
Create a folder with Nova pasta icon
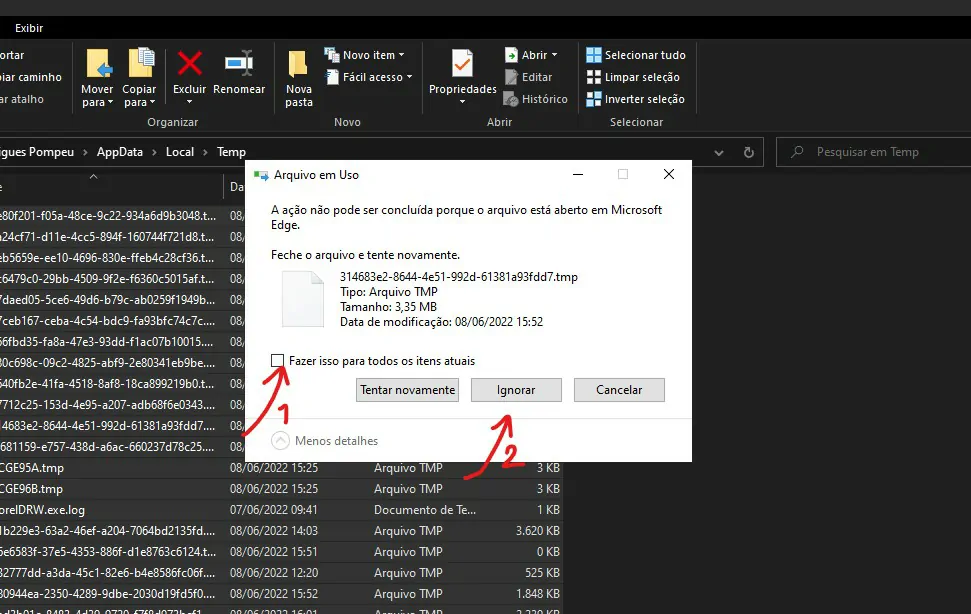(298, 64)
